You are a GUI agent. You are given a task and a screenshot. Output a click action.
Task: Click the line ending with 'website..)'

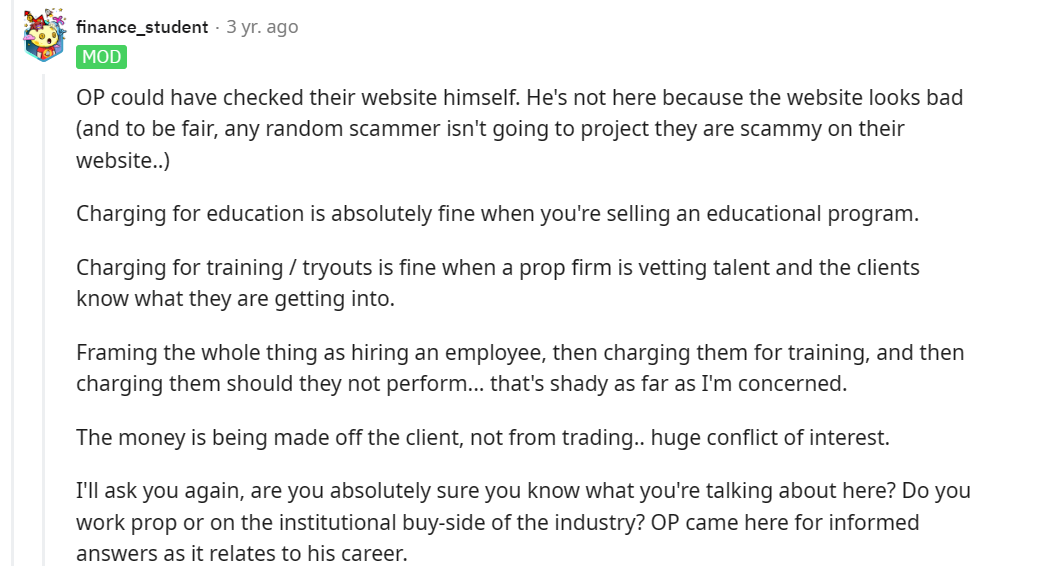click(x=123, y=161)
